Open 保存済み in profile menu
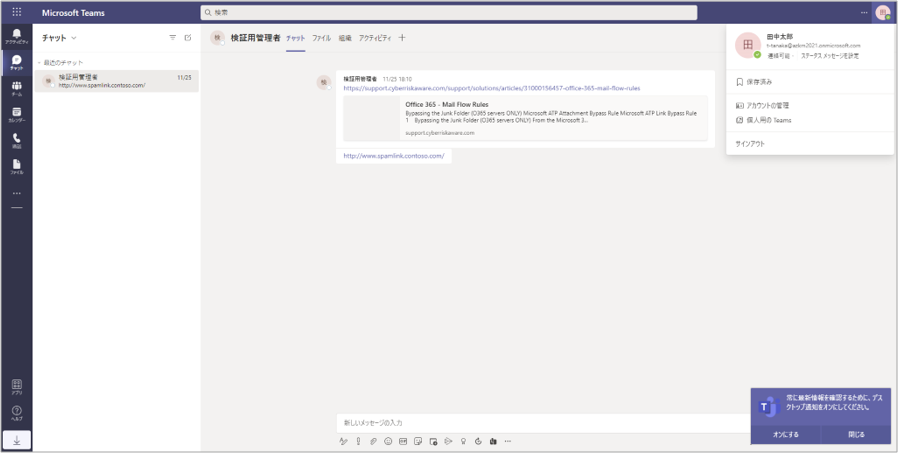Viewport: 898px width, 453px height. pyautogui.click(x=809, y=82)
